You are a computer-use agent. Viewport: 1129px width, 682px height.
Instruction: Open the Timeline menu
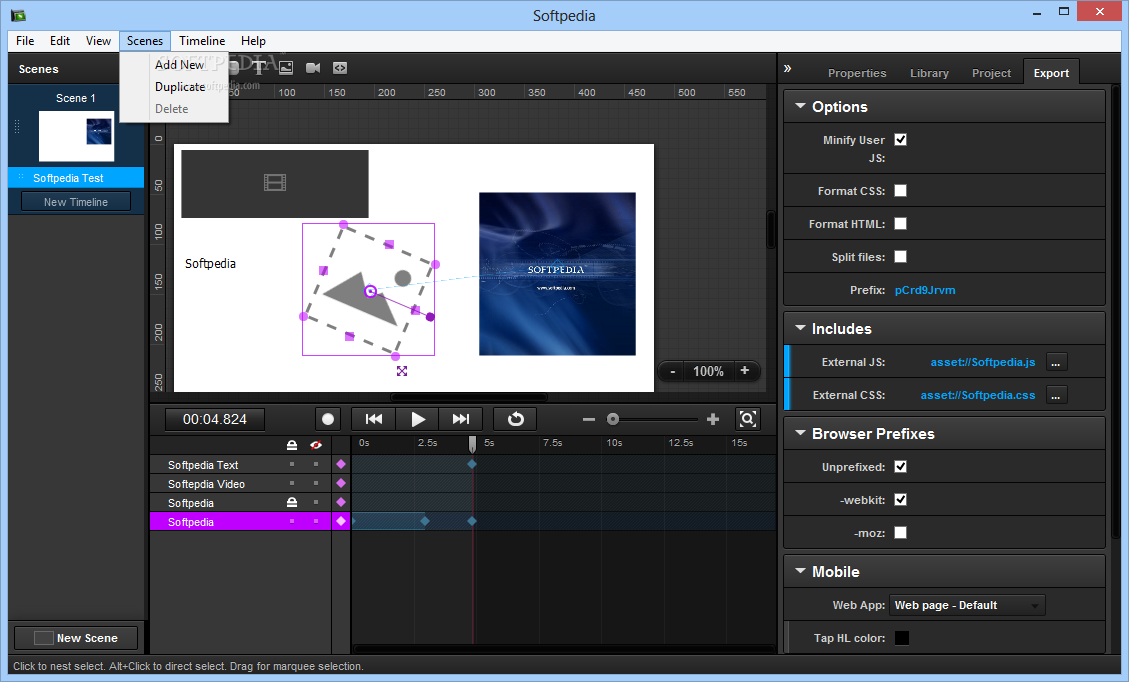tap(202, 41)
